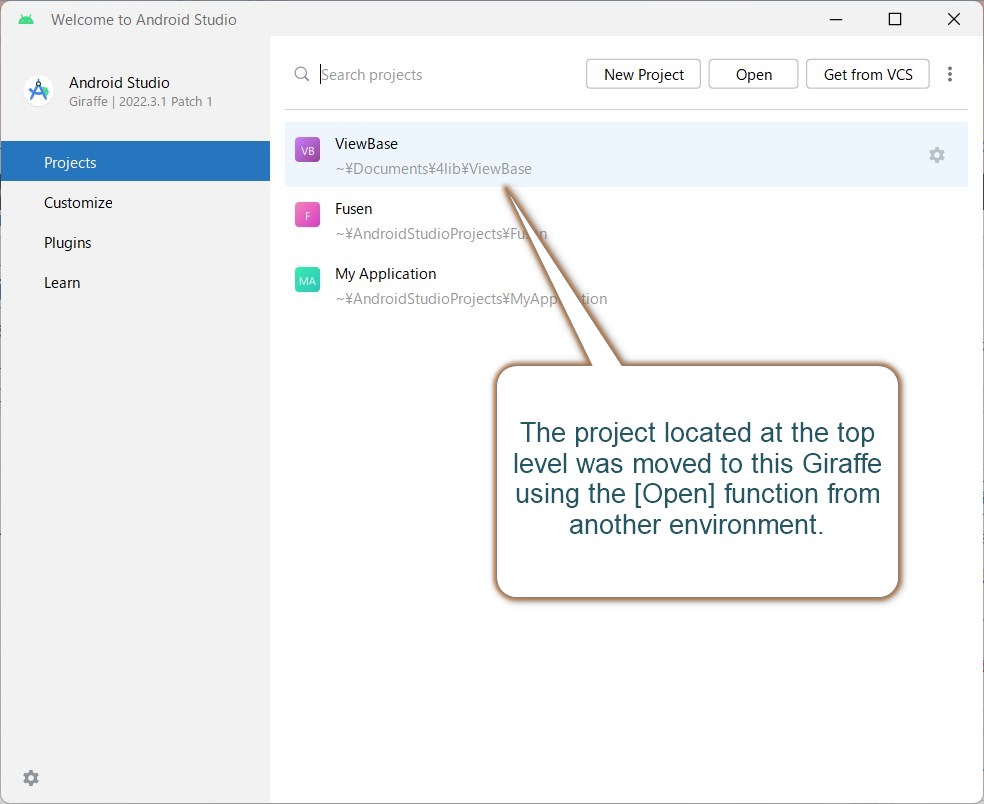This screenshot has height=804, width=984.
Task: Click the Open button
Action: (x=753, y=74)
